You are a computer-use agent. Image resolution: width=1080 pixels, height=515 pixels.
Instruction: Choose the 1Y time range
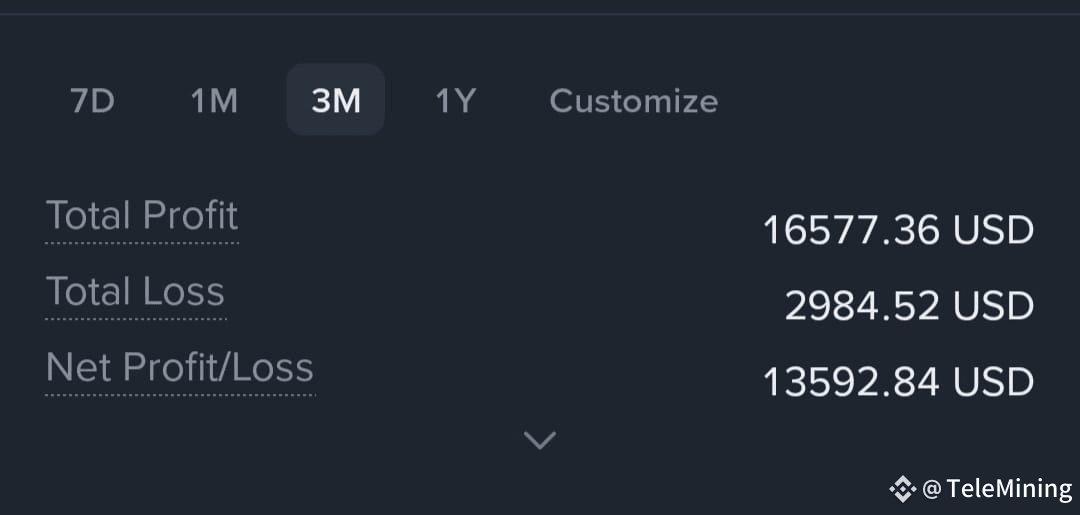point(455,101)
